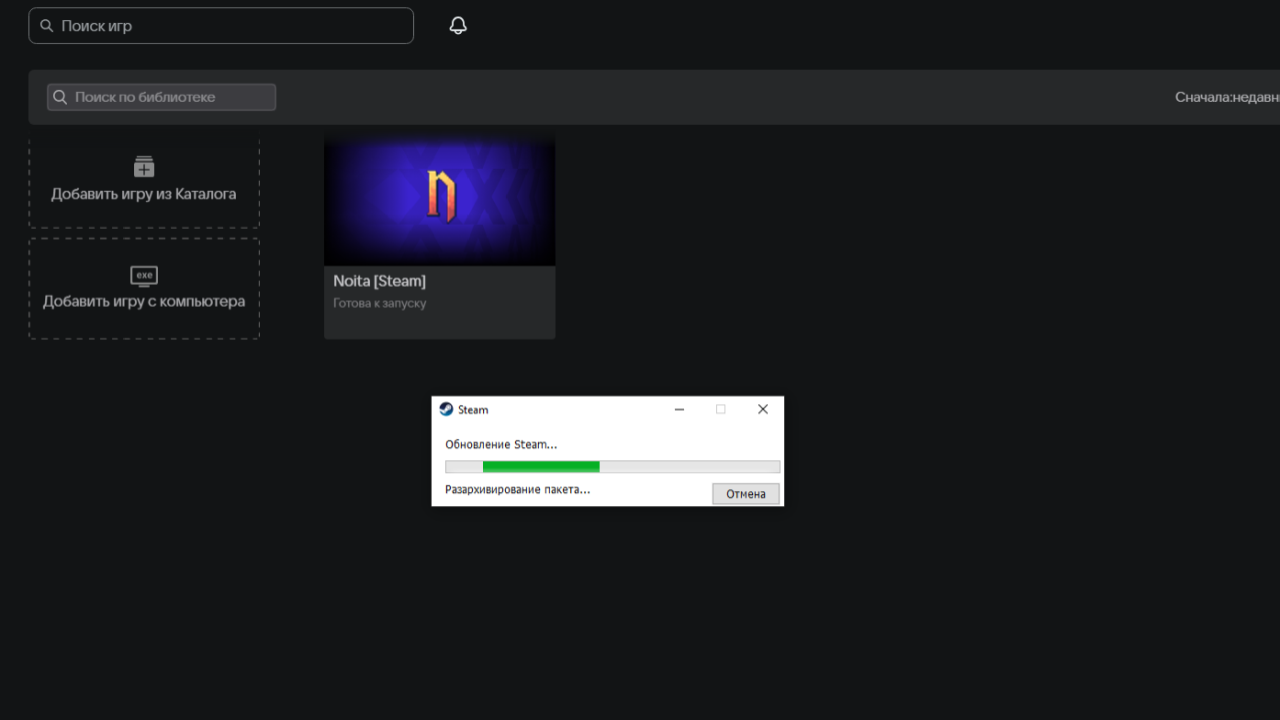Click the Готова к запуску status text
Image resolution: width=1280 pixels, height=720 pixels.
[380, 303]
